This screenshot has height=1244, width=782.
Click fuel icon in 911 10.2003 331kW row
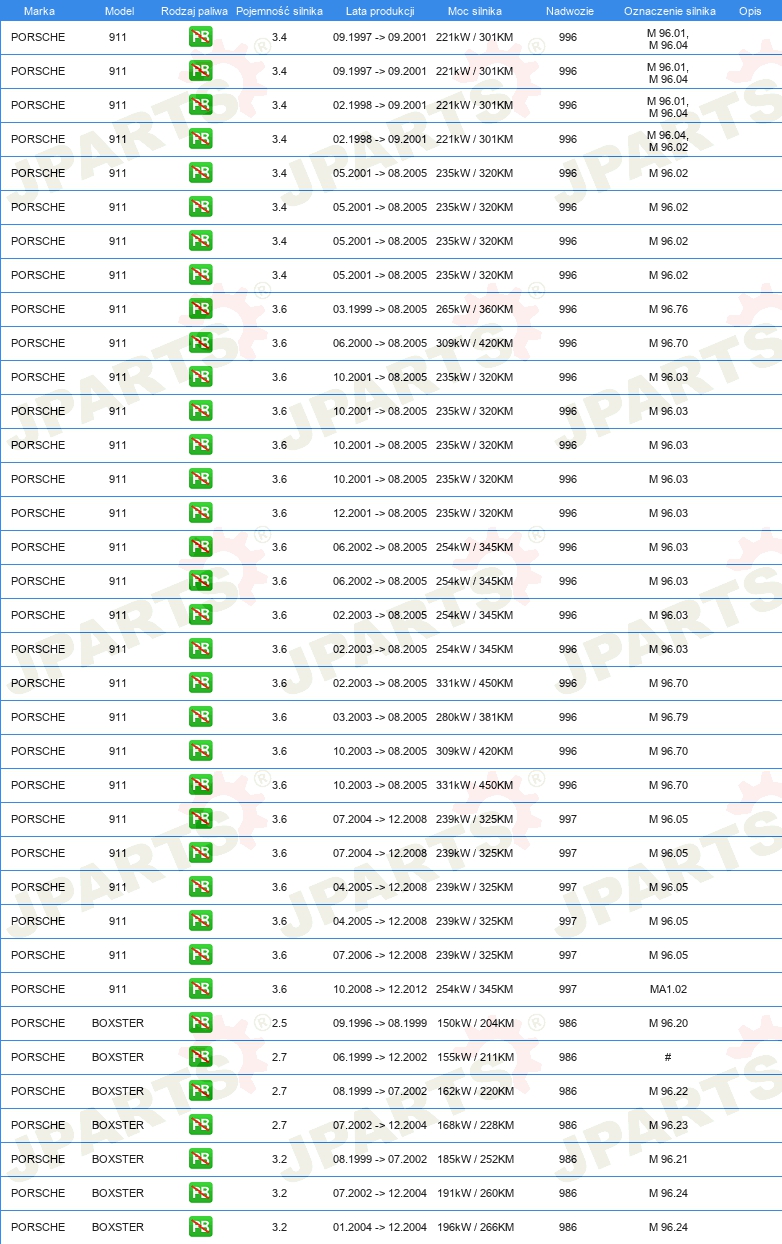(x=200, y=785)
